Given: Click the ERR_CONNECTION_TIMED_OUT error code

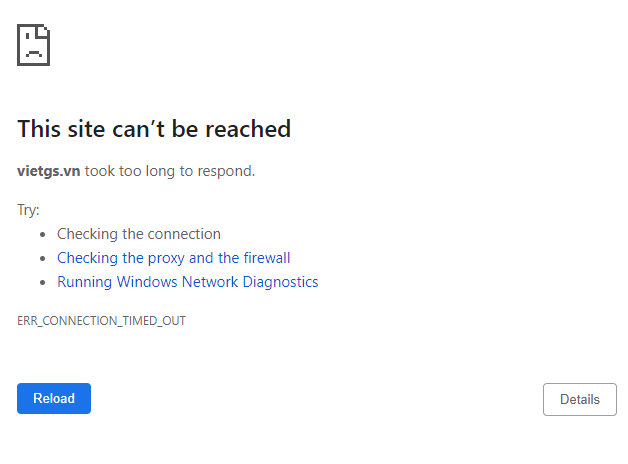Looking at the screenshot, I should tap(102, 321).
